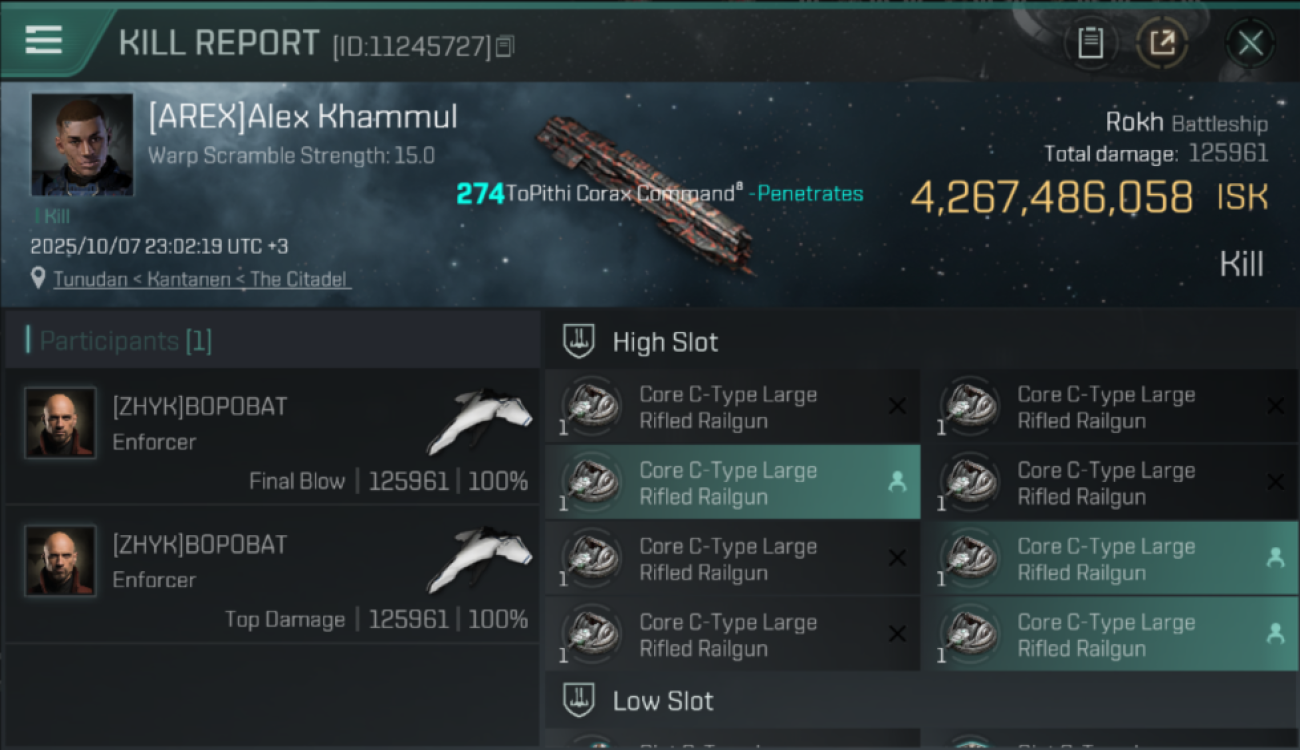Click the person icon on left-column highlighted railgun
The width and height of the screenshot is (1300, 750).
(x=897, y=482)
